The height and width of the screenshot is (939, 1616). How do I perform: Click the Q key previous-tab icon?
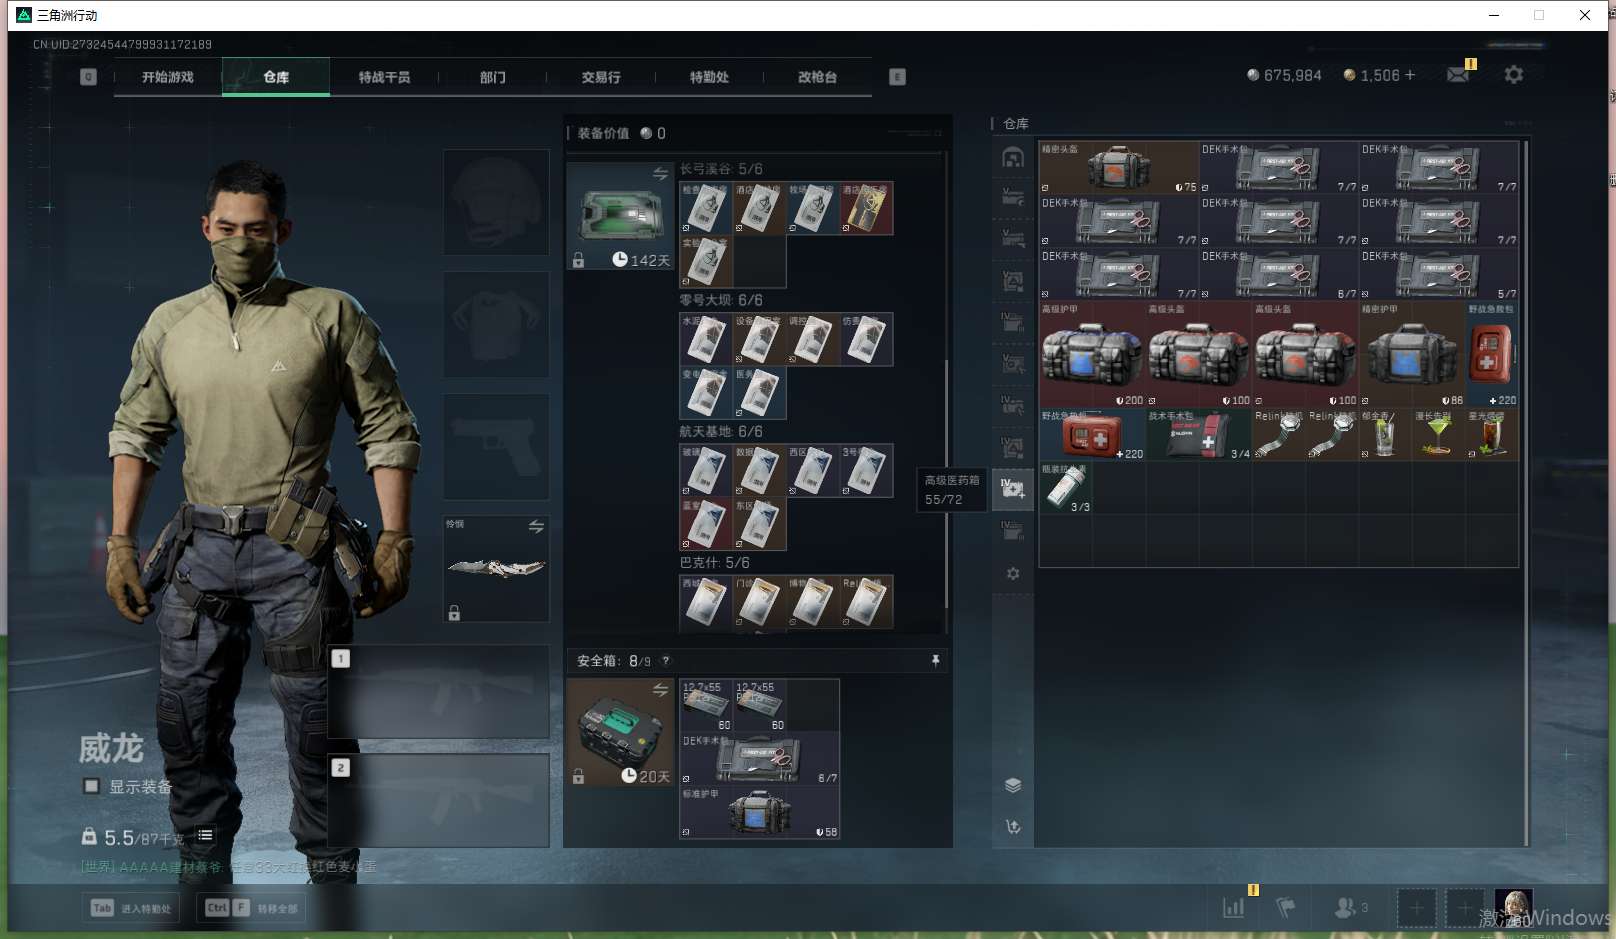(88, 77)
